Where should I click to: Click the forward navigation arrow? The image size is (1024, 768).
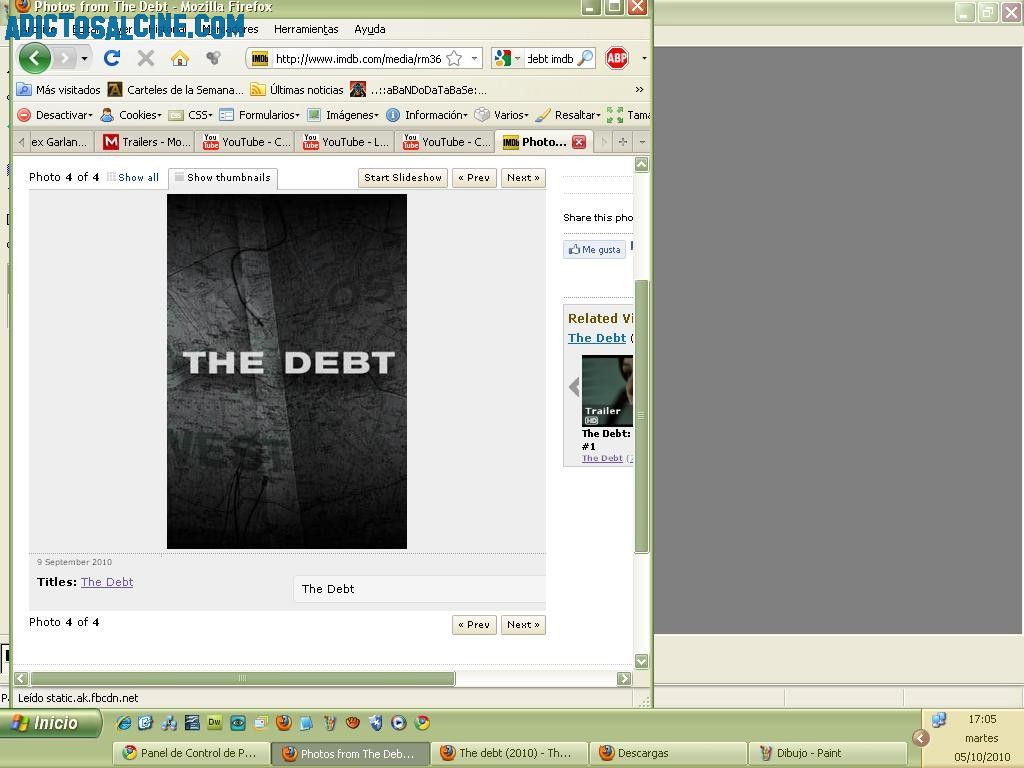(x=65, y=59)
